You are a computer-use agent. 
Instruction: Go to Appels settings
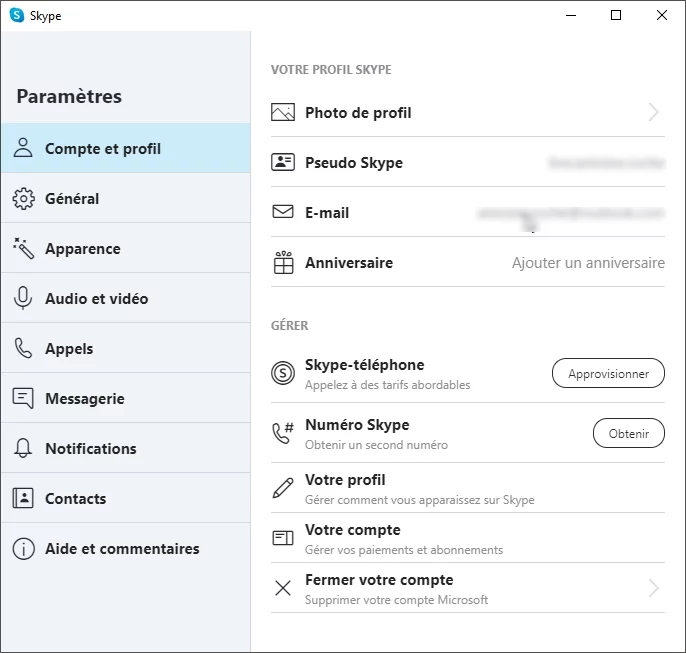pyautogui.click(x=126, y=348)
